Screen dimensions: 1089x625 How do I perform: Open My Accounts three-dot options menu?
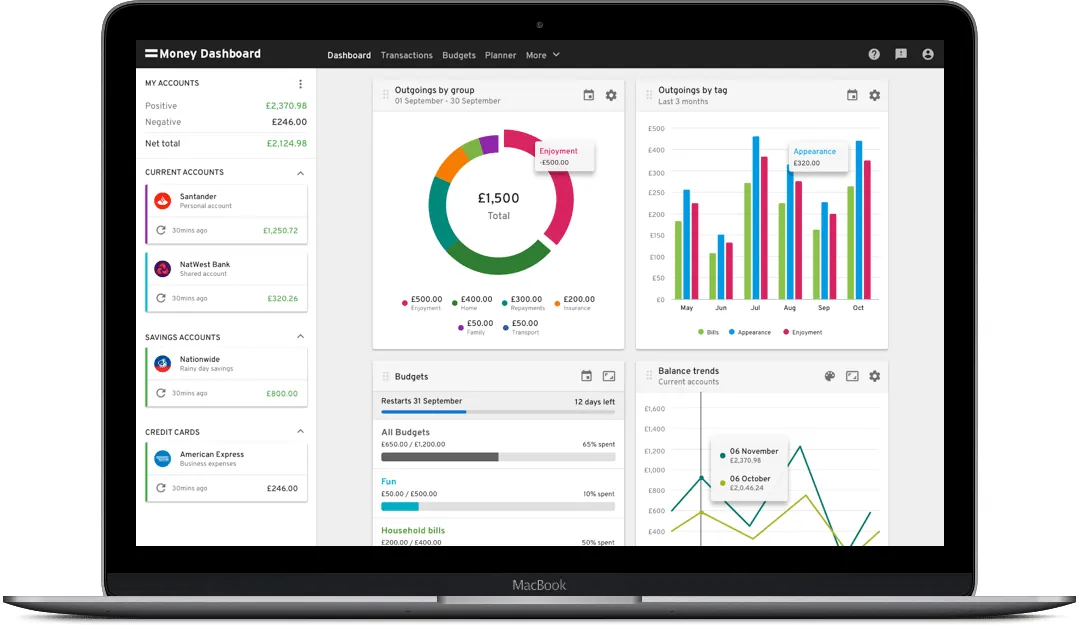(x=300, y=84)
